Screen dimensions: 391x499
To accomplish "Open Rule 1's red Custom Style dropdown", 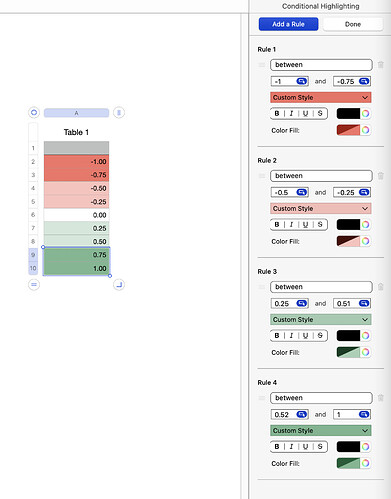I will [321, 97].
